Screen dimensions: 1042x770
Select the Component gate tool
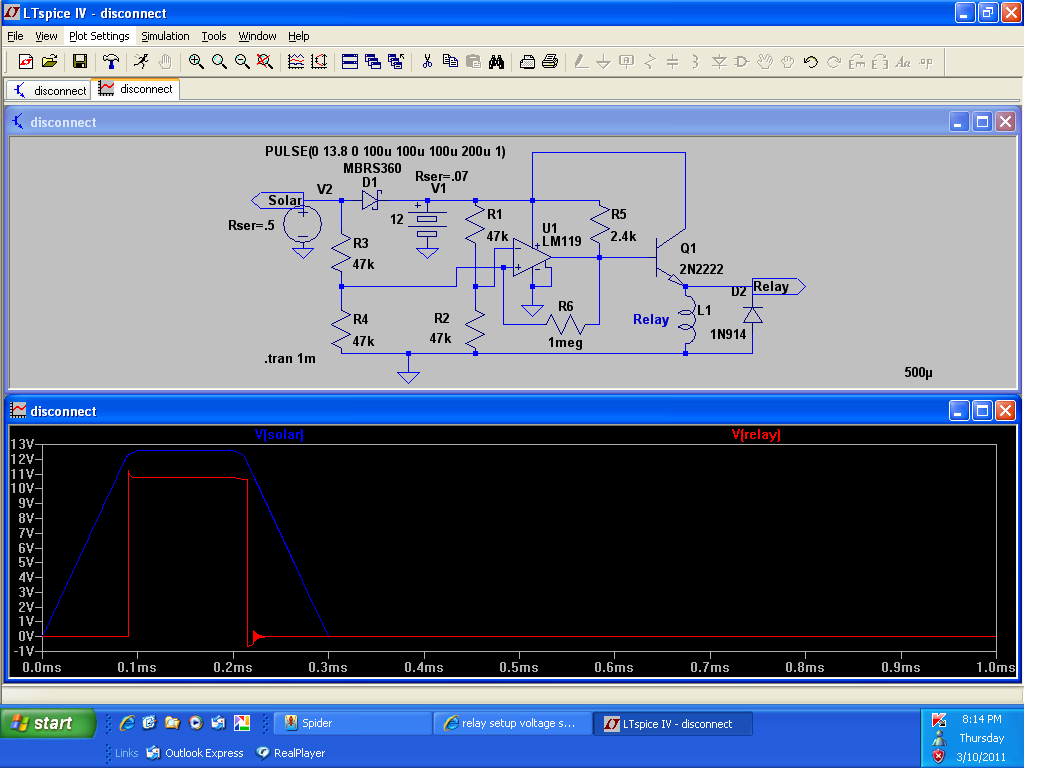pyautogui.click(x=742, y=62)
